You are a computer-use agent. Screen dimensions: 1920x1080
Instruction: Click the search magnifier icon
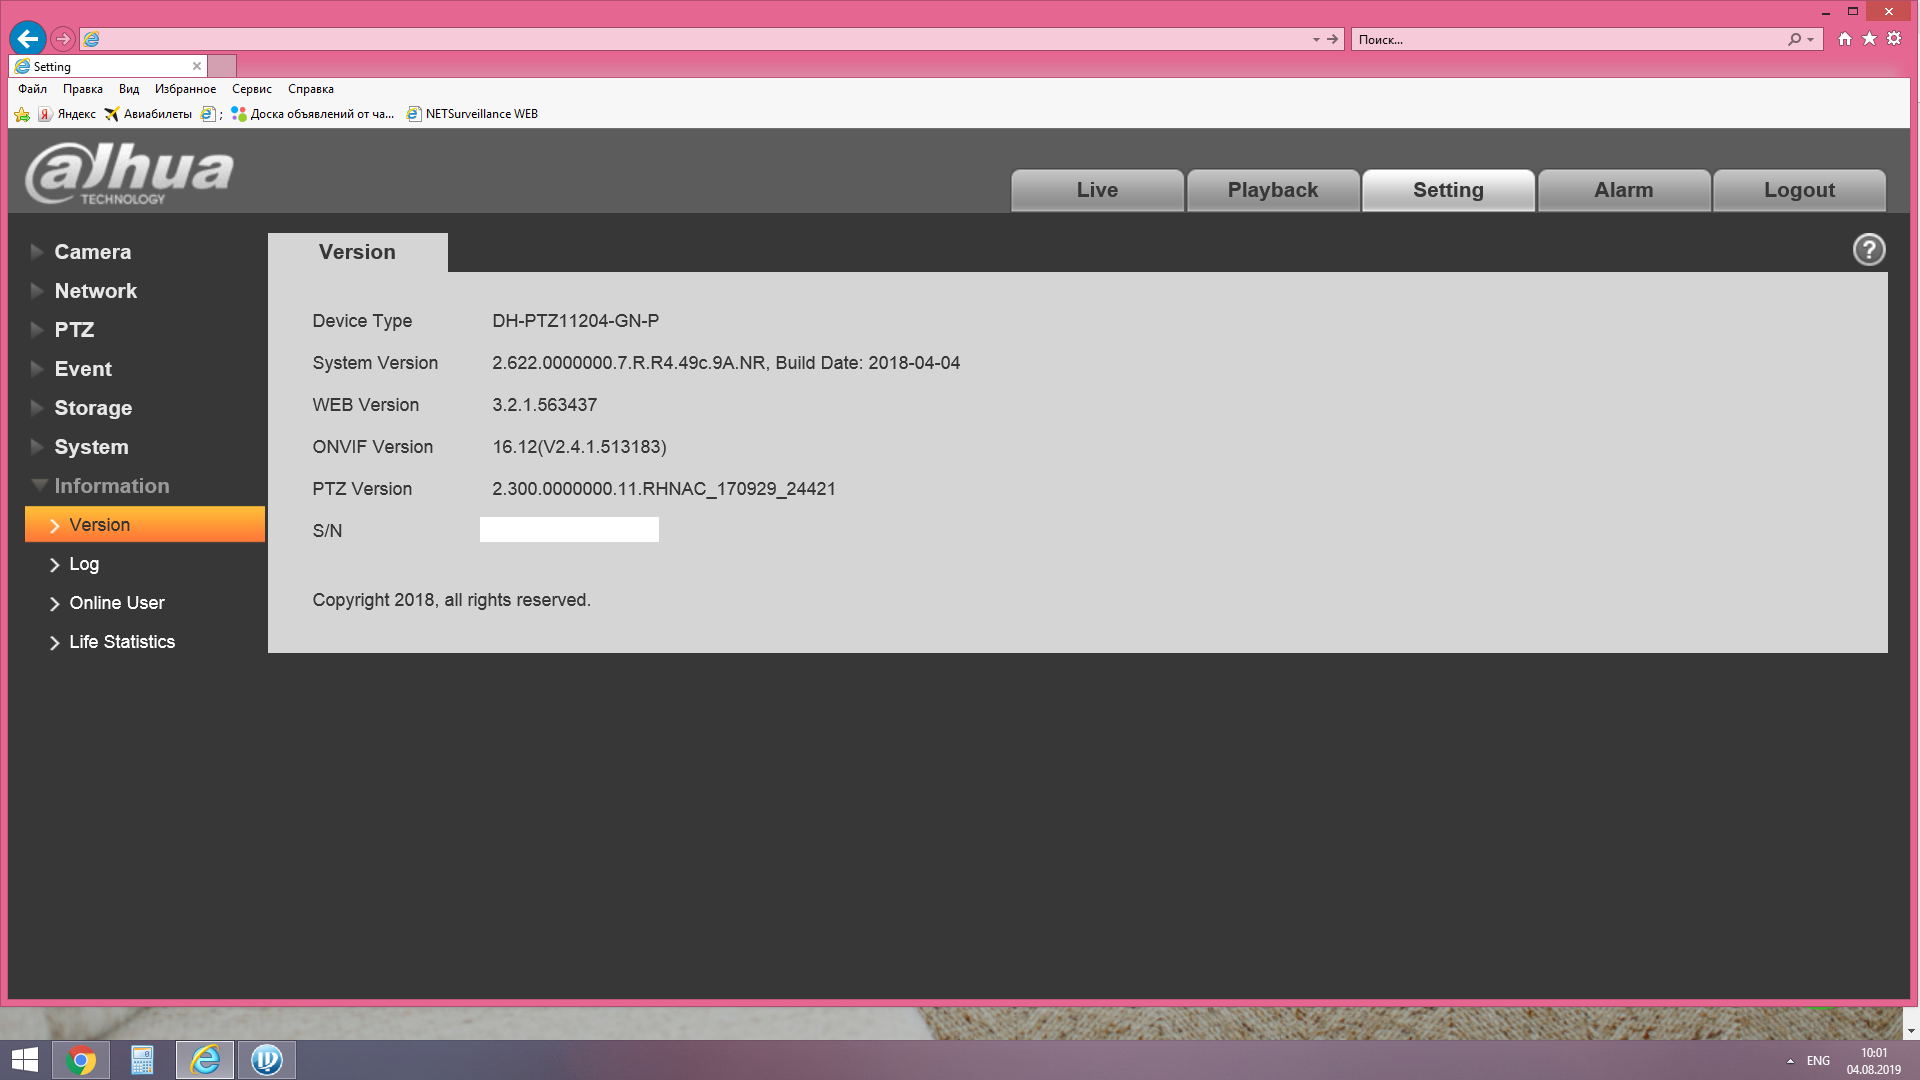click(x=1795, y=39)
